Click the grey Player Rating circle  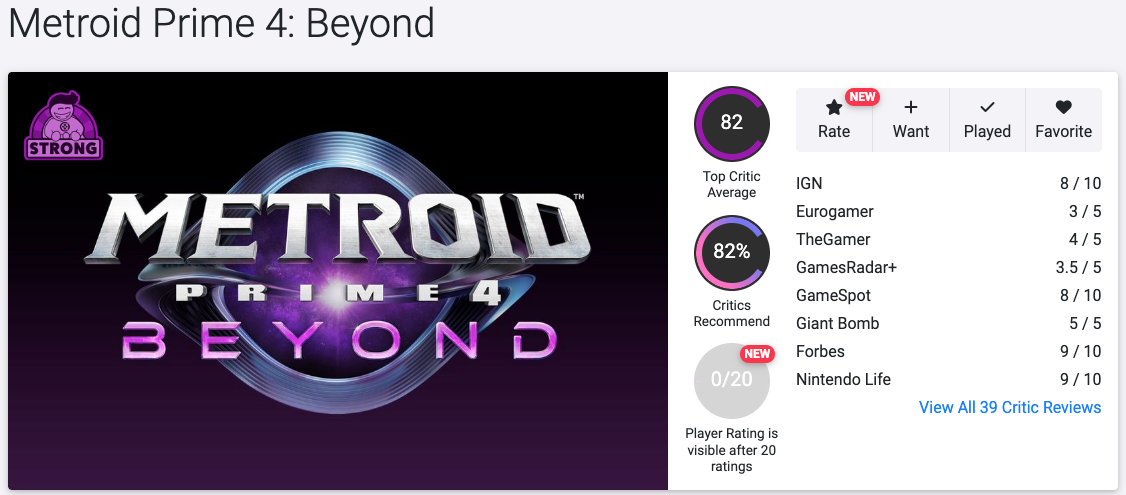[732, 380]
